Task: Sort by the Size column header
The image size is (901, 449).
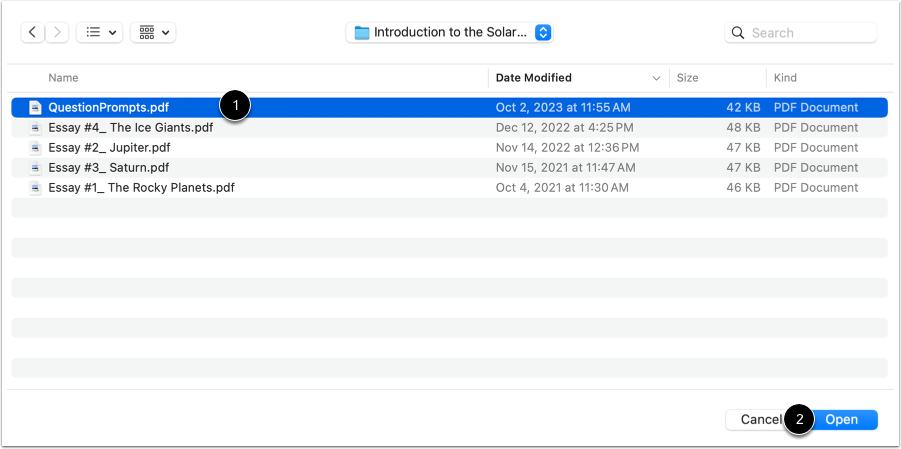Action: (687, 78)
